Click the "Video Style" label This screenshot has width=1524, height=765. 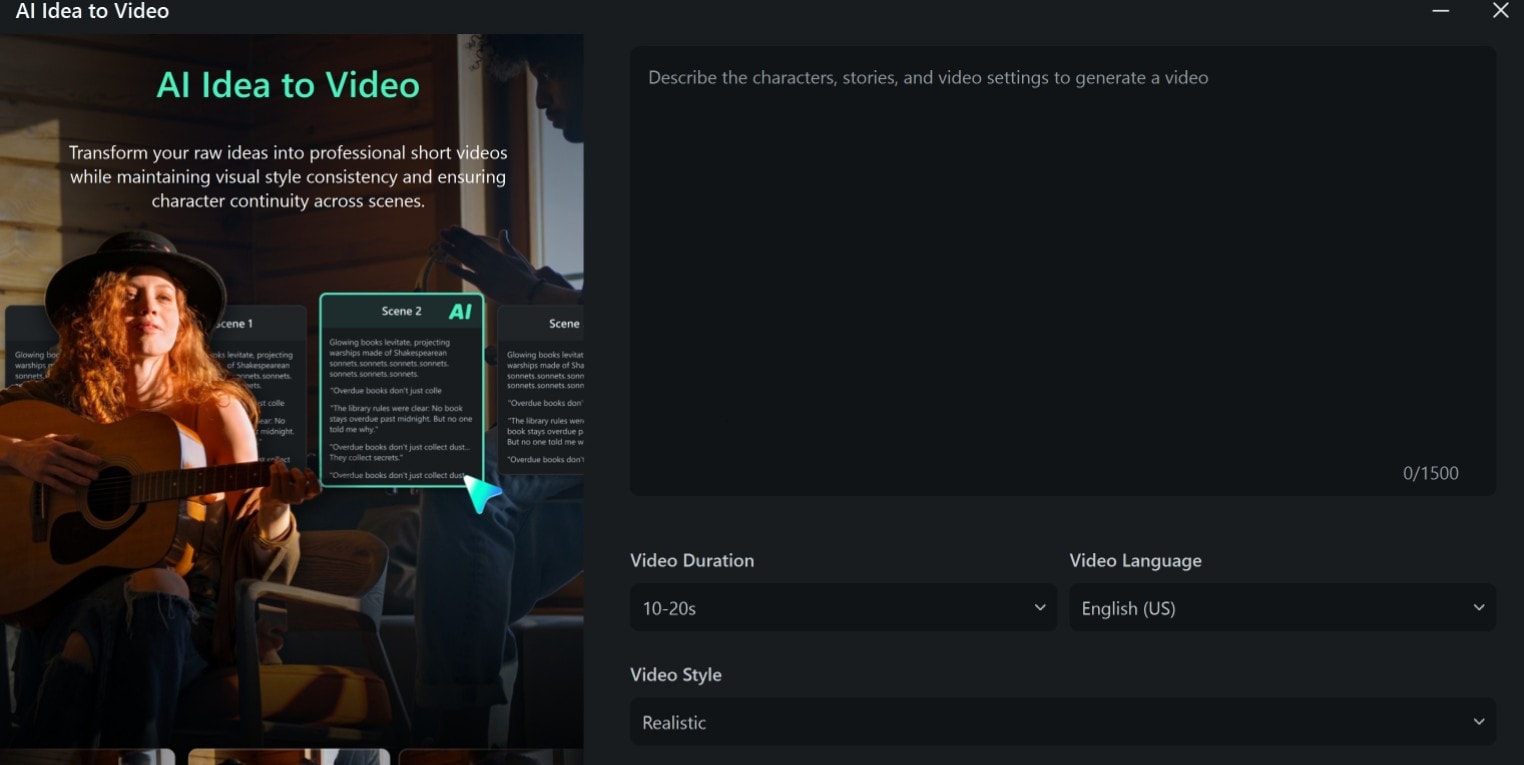(676, 675)
